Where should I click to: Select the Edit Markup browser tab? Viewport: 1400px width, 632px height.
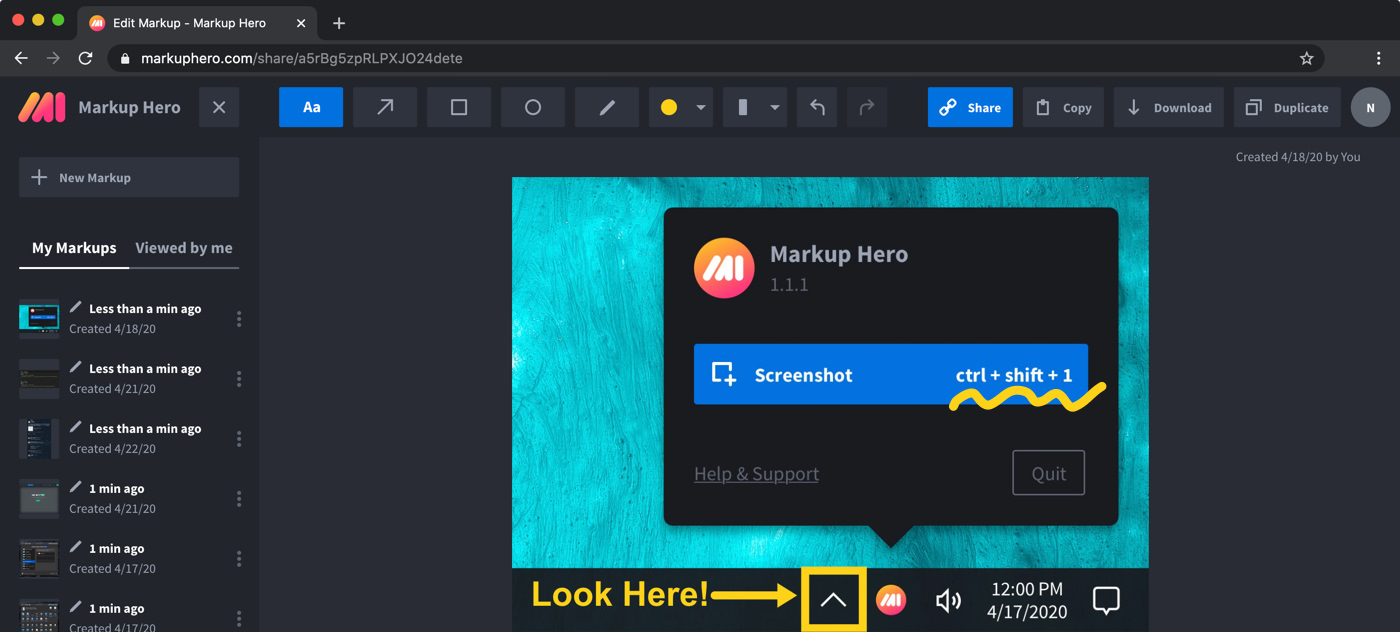[197, 22]
